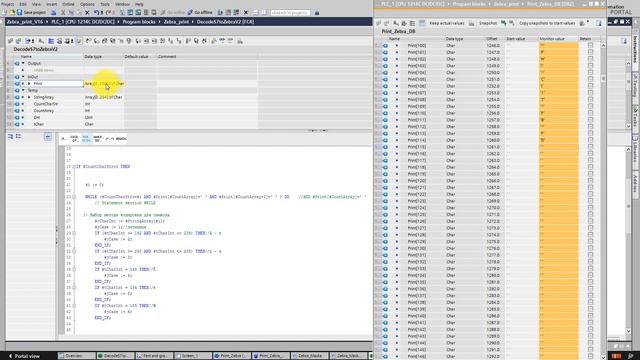Toggle Retain checkbox for Print[145]
Viewport: 640px width, 360px height.
(x=591, y=350)
